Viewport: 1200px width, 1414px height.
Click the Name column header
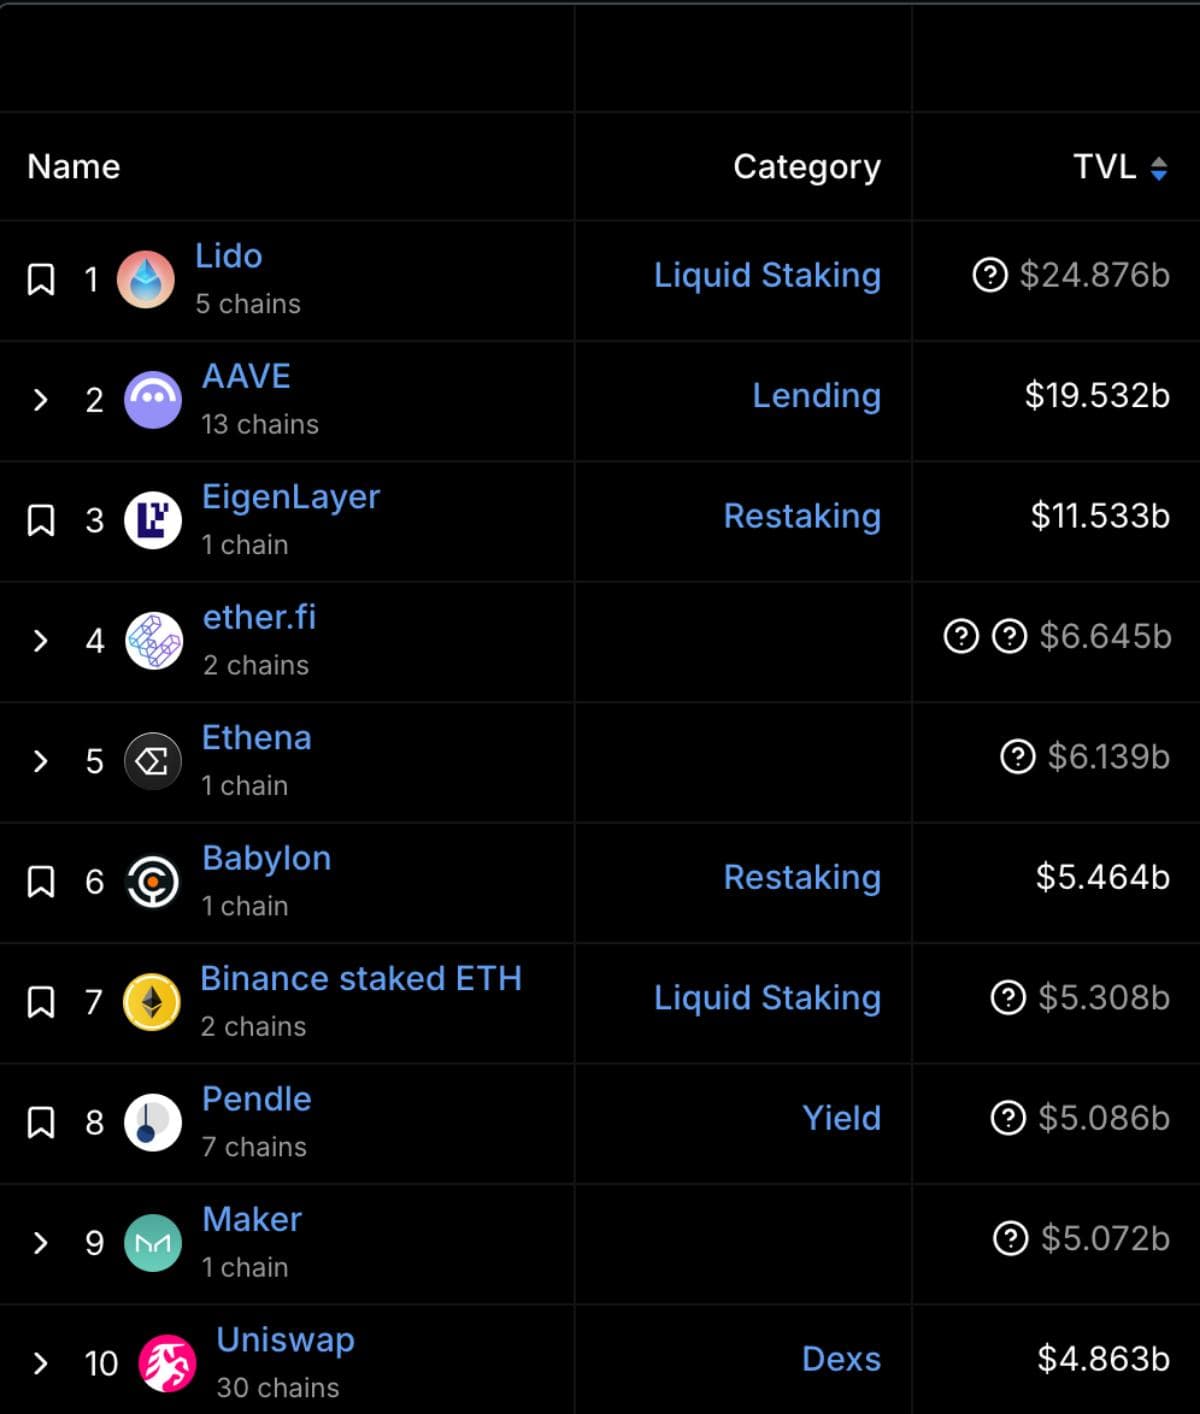74,167
